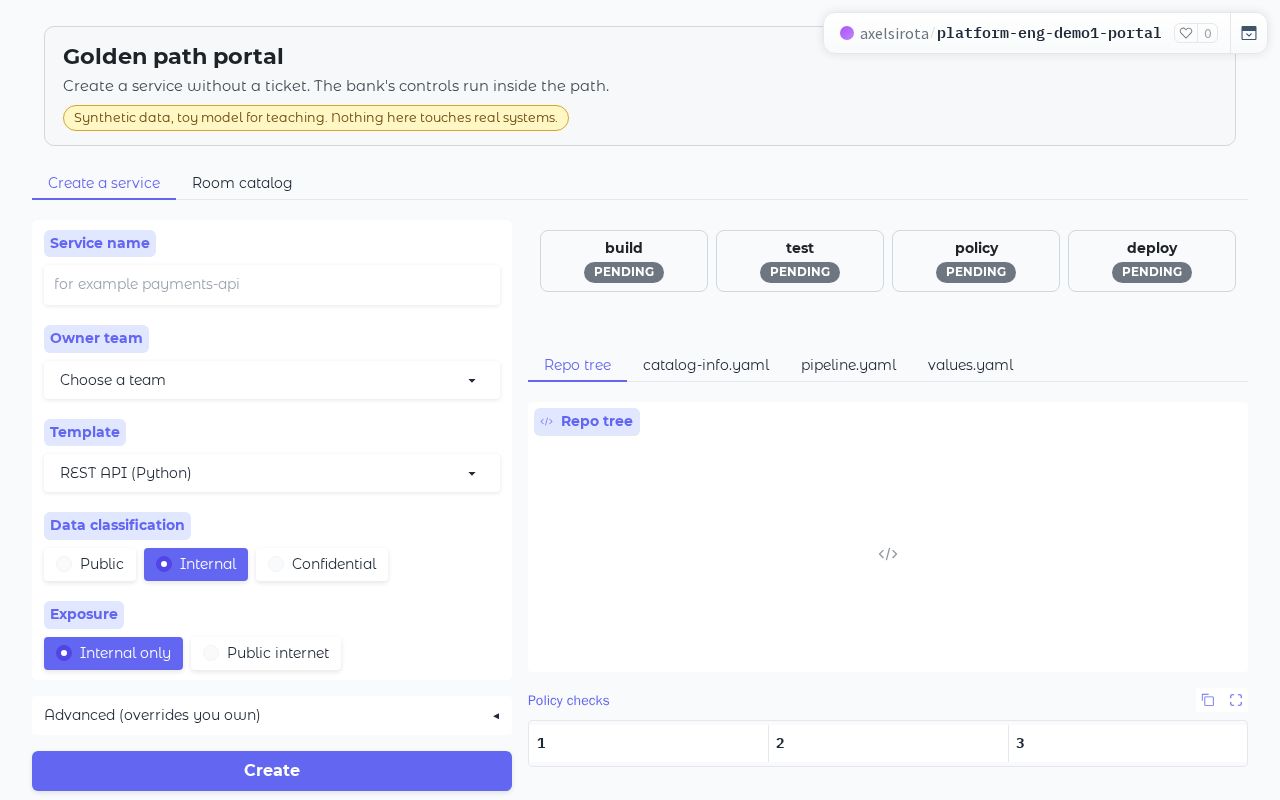Click the Synthetic data notice badge
Screen dimensions: 1280x800
(316, 118)
